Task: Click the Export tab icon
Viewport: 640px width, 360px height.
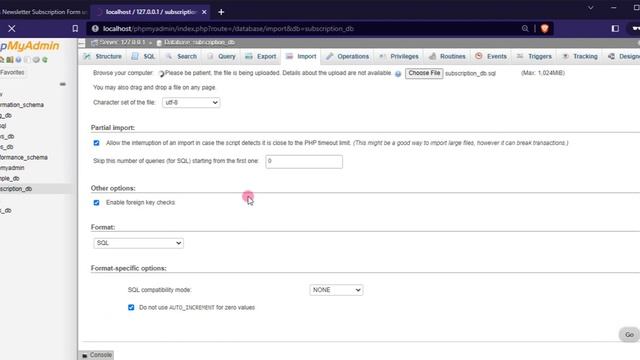Action: [x=249, y=56]
